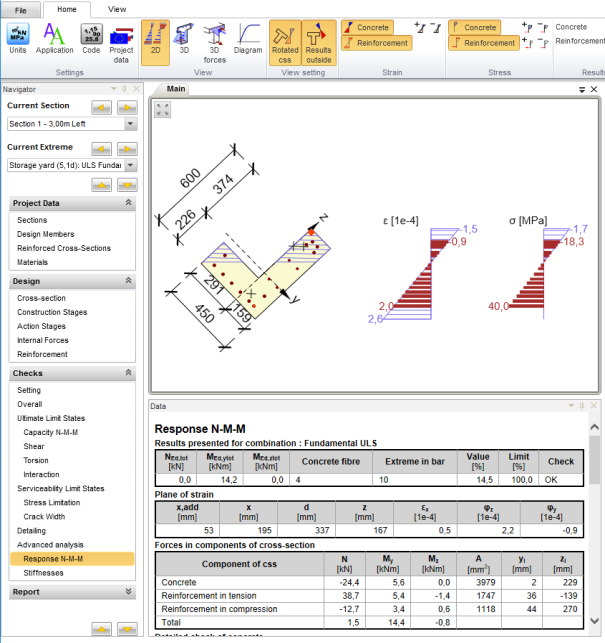Switch to 3D view
This screenshot has height=643, width=605.
(183, 40)
